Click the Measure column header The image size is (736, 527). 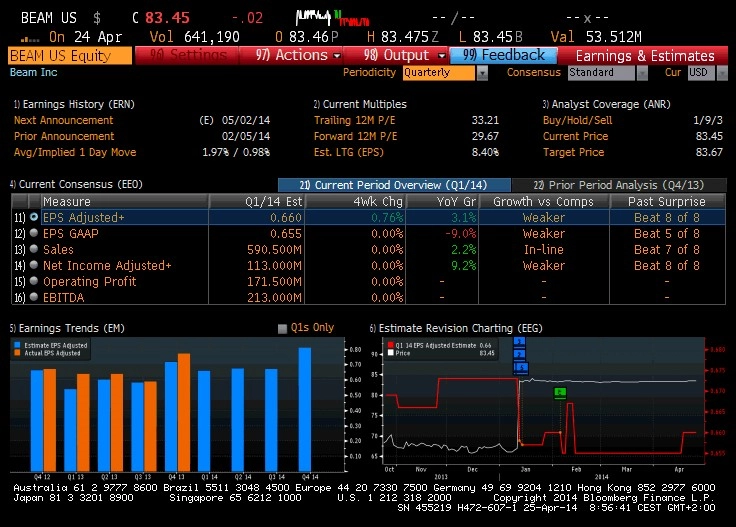coord(125,201)
